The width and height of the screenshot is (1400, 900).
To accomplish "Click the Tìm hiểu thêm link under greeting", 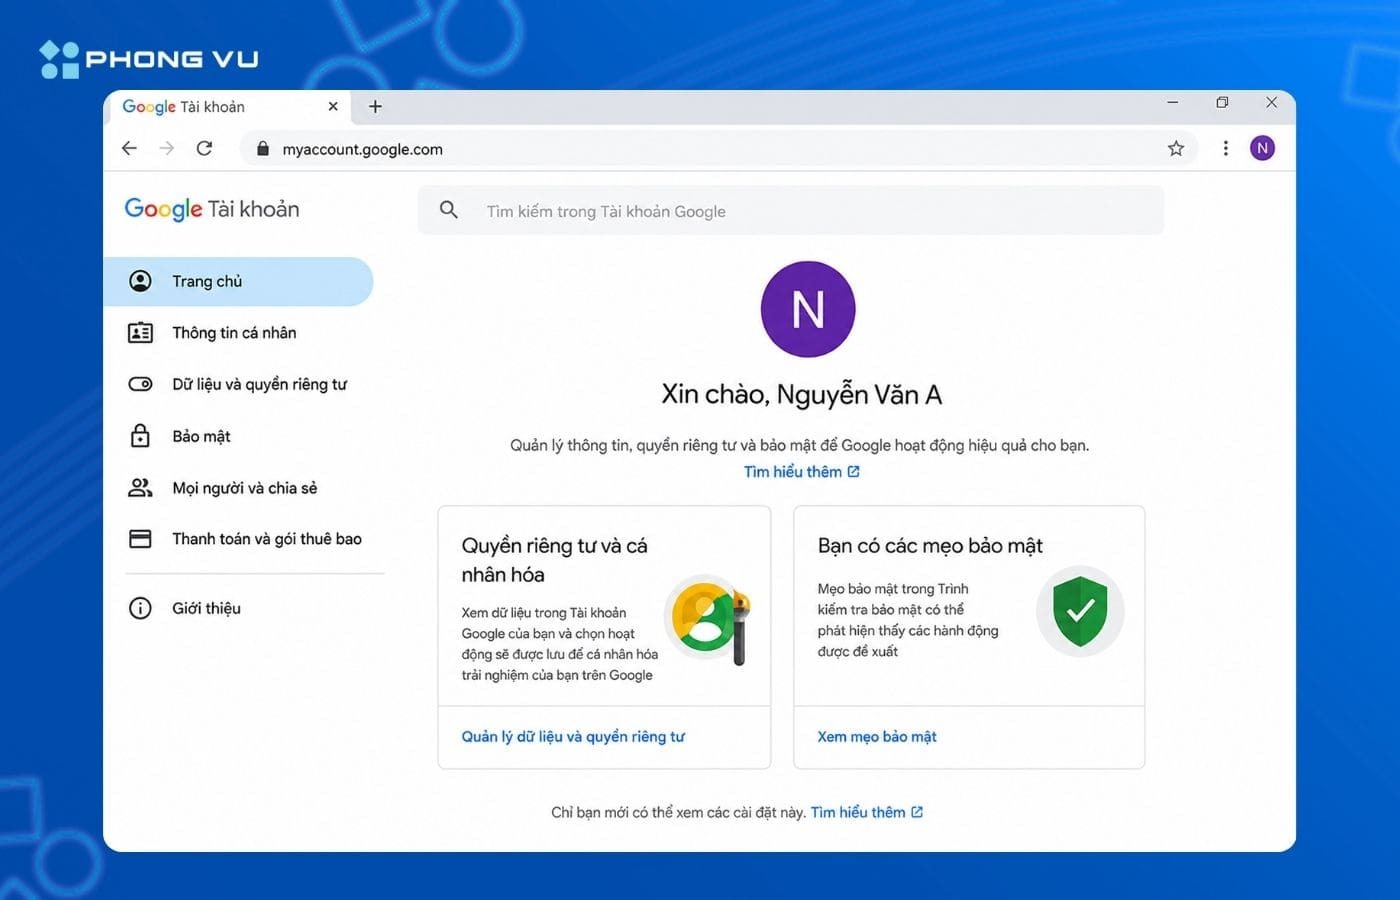I will [801, 472].
